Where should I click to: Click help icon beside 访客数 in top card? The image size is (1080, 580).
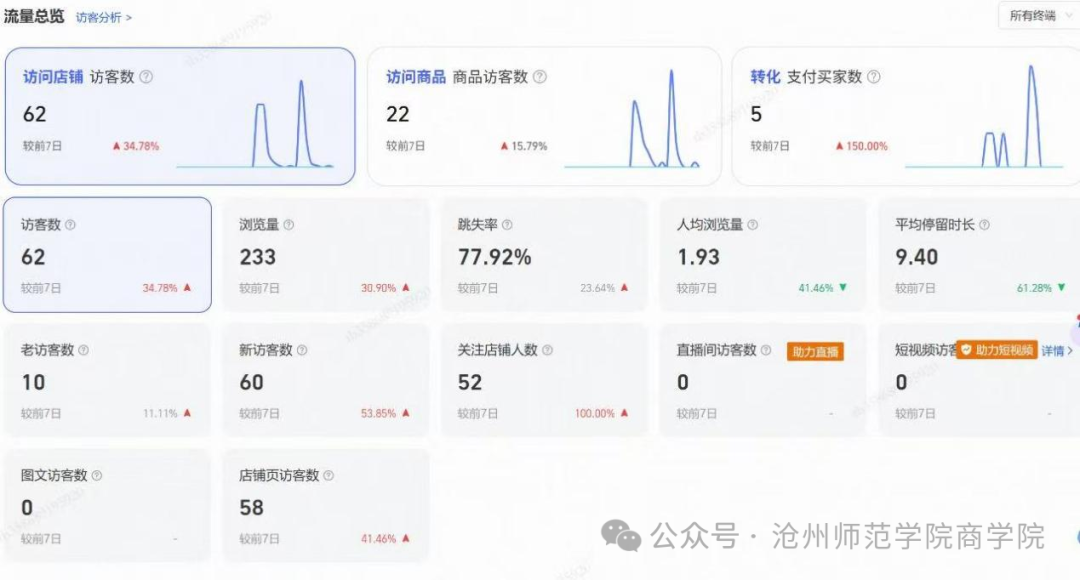coord(147,77)
